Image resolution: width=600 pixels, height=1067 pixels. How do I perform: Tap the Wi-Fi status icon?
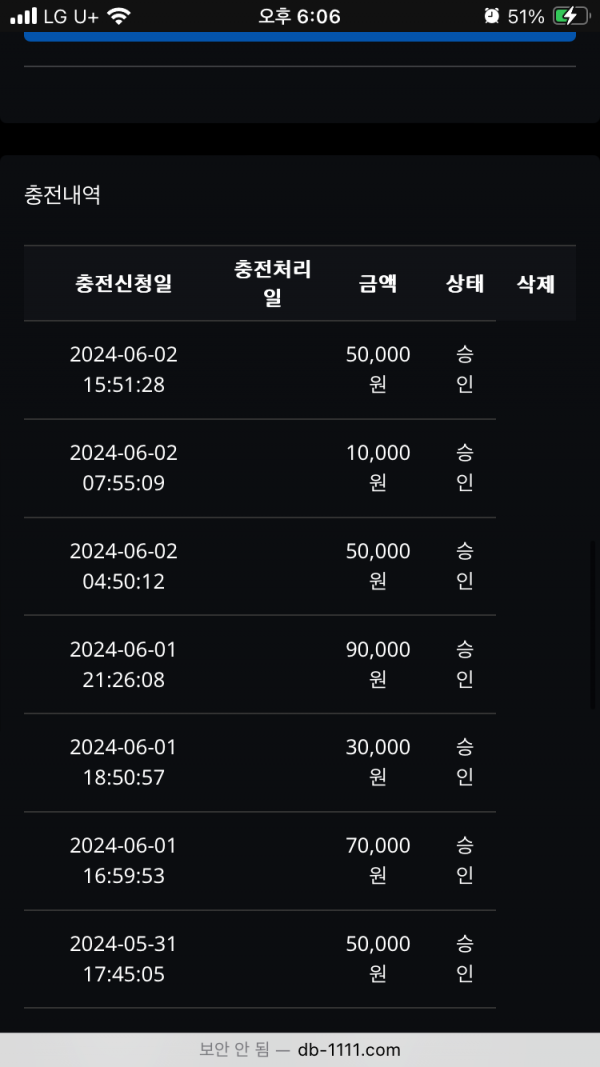click(119, 16)
